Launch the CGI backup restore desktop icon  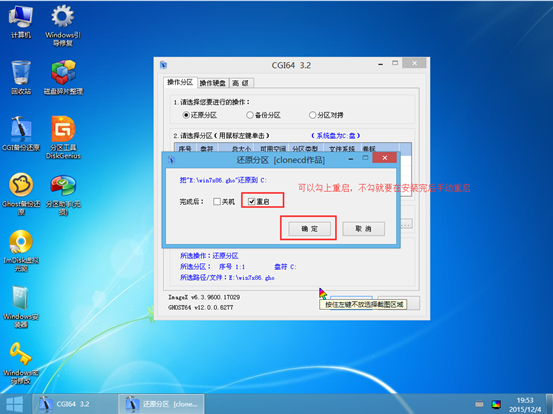(x=21, y=134)
